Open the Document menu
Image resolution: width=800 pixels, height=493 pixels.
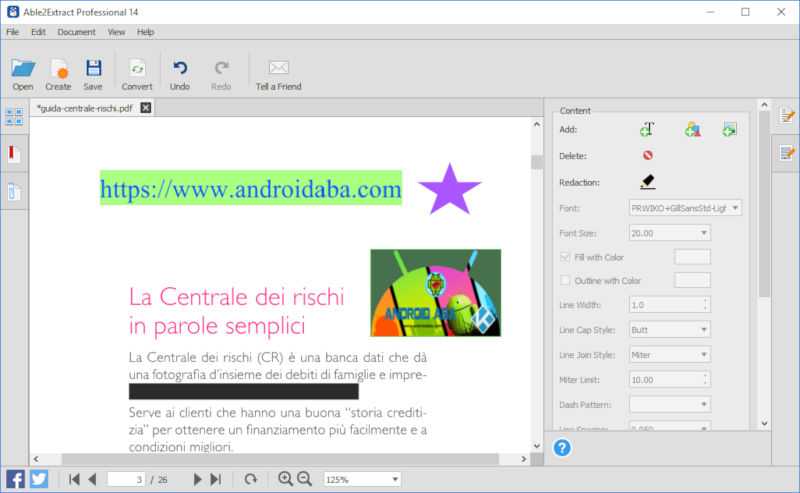(x=77, y=32)
